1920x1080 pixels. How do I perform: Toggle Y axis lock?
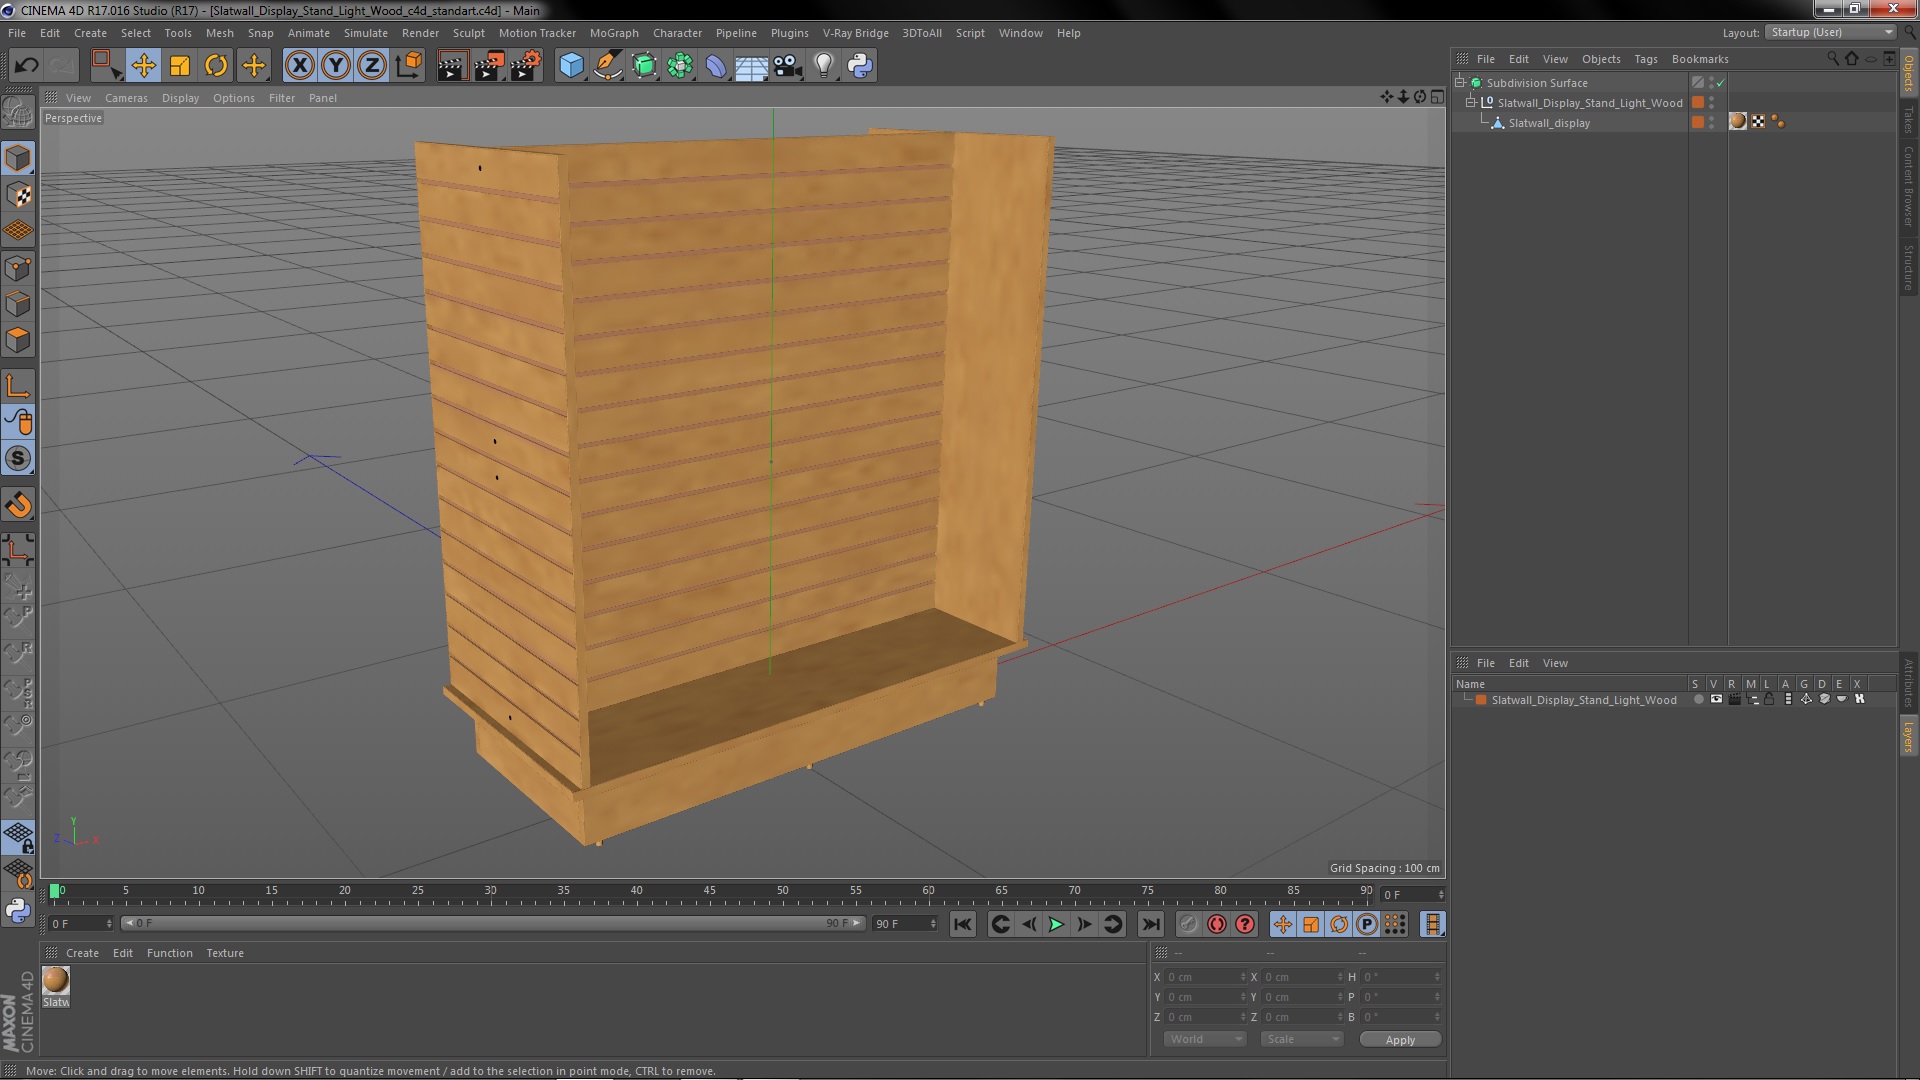(336, 66)
